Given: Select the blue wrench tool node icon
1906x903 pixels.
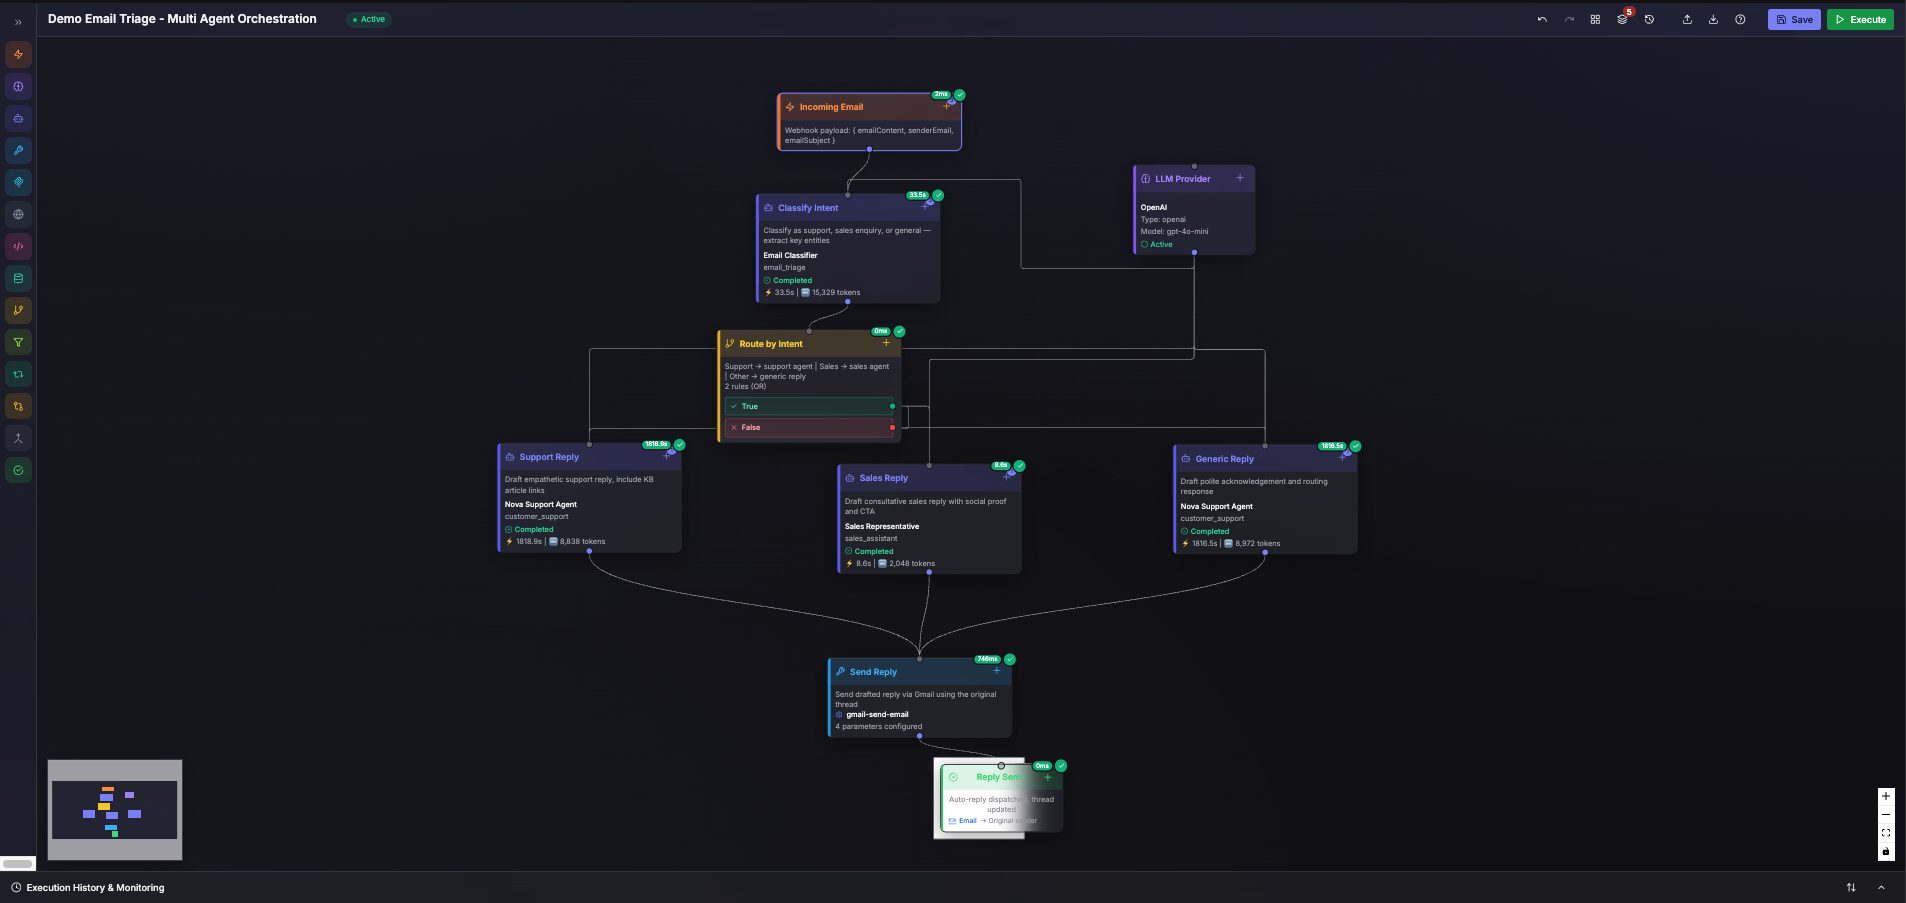Looking at the screenshot, I should [x=18, y=150].
